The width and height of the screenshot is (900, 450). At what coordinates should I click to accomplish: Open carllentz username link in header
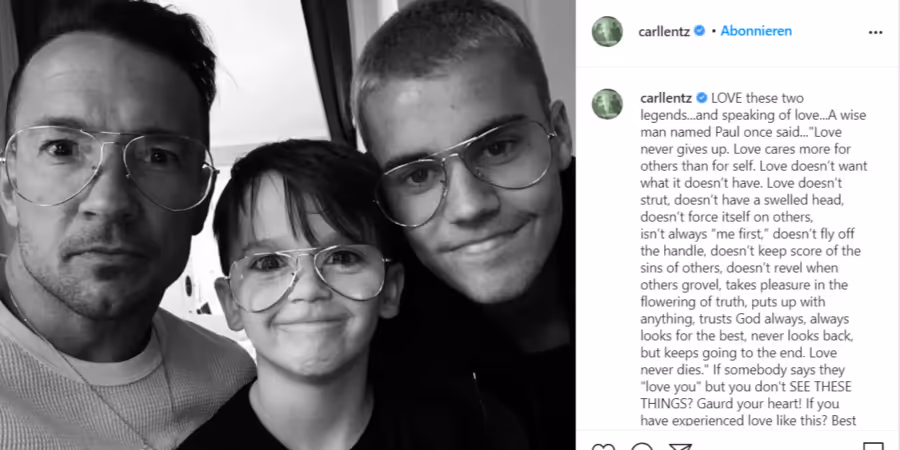664,32
